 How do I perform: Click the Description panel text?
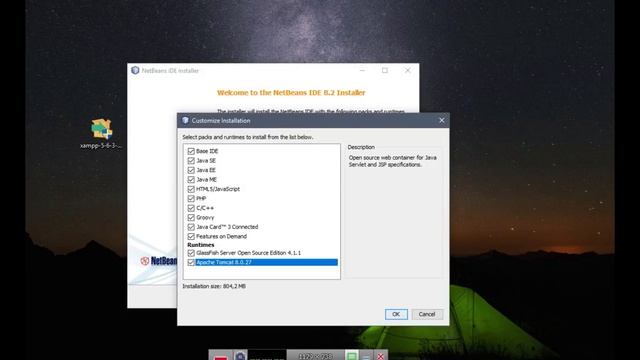click(392, 161)
